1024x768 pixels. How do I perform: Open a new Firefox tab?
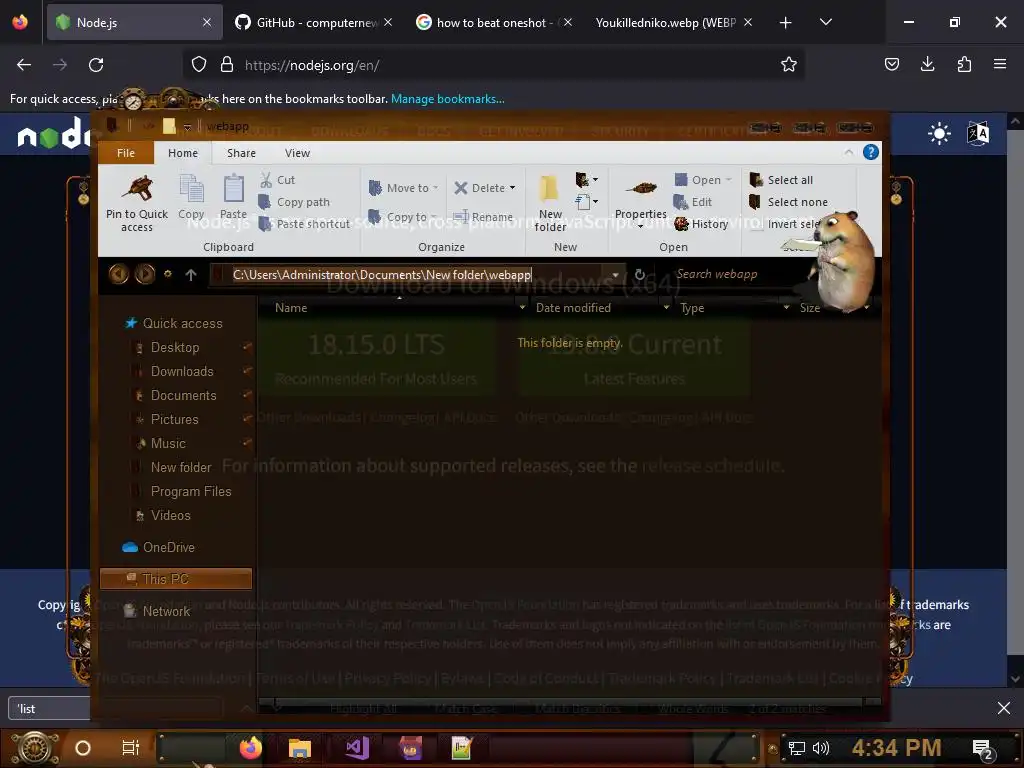coord(786,22)
